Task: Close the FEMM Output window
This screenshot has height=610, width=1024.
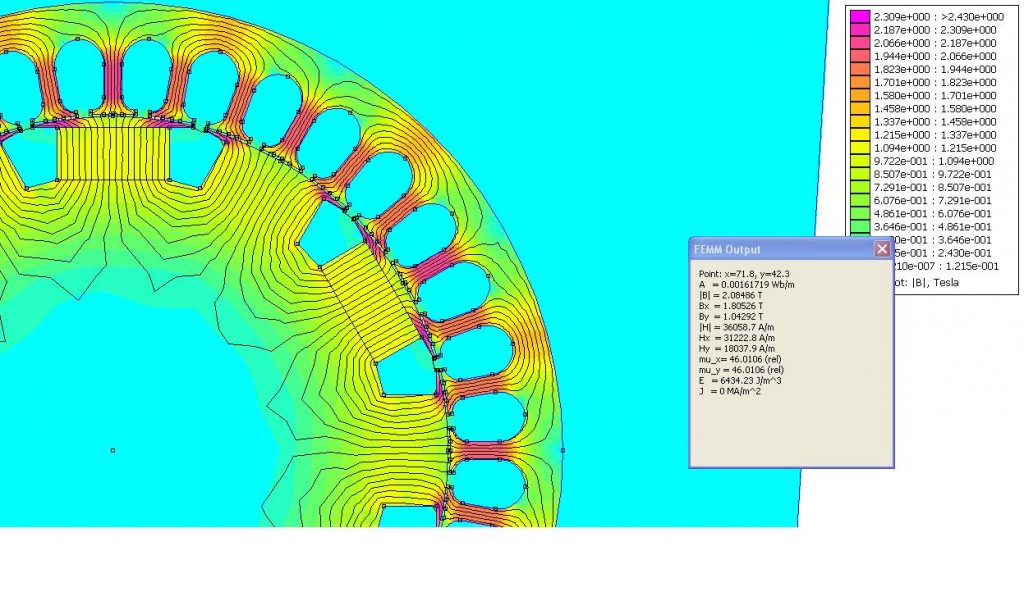Action: pos(882,249)
